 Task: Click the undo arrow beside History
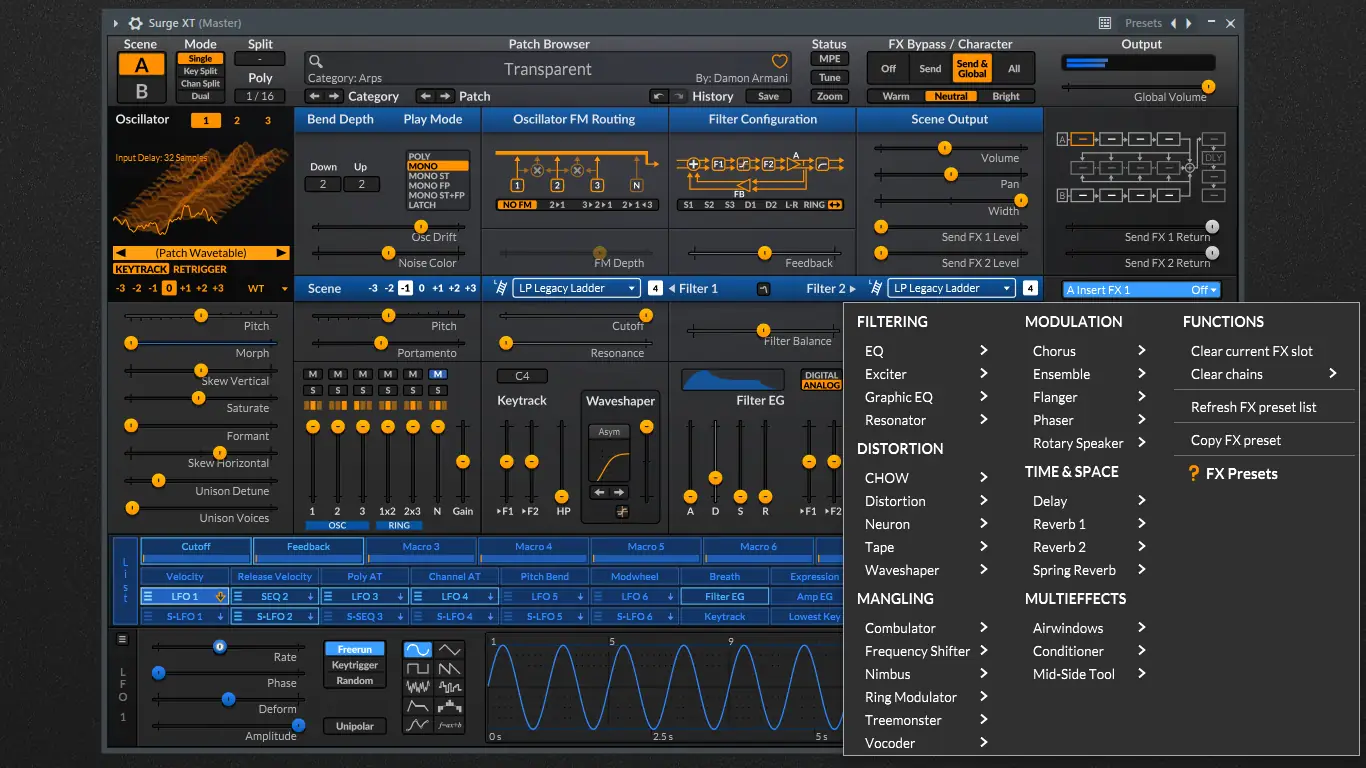(x=658, y=96)
